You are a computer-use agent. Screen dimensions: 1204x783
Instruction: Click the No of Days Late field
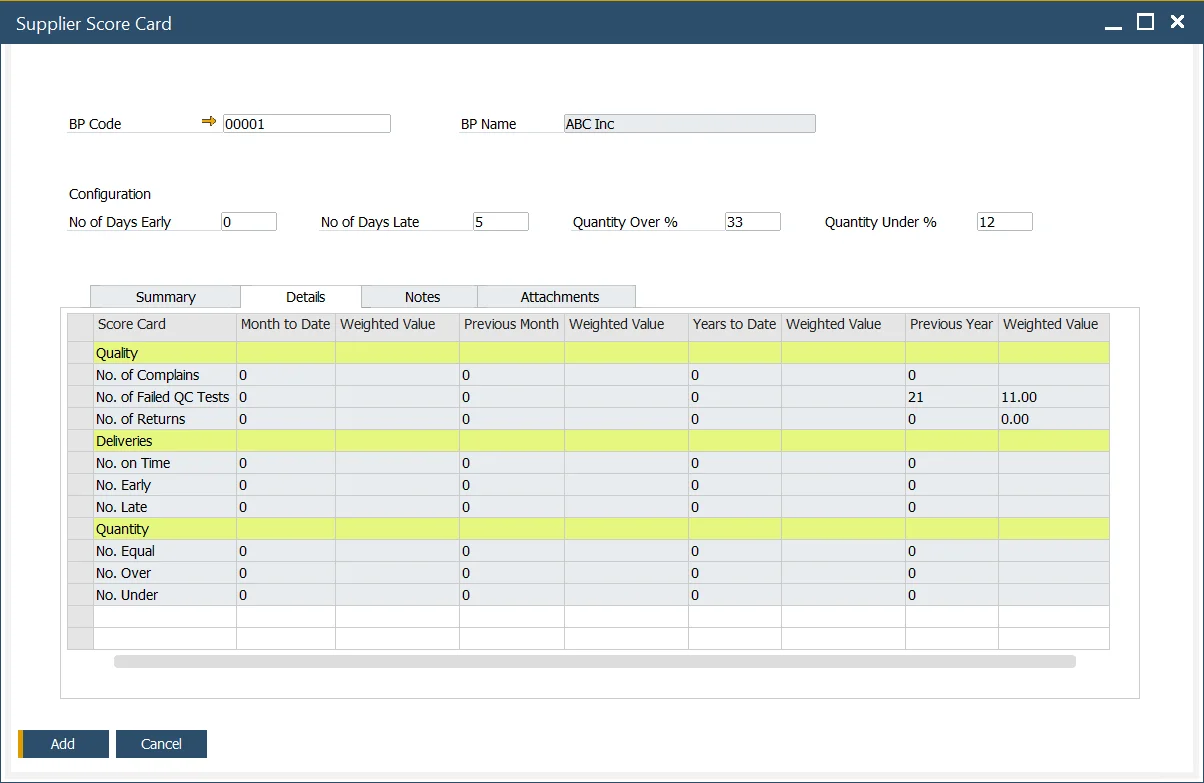pos(500,220)
